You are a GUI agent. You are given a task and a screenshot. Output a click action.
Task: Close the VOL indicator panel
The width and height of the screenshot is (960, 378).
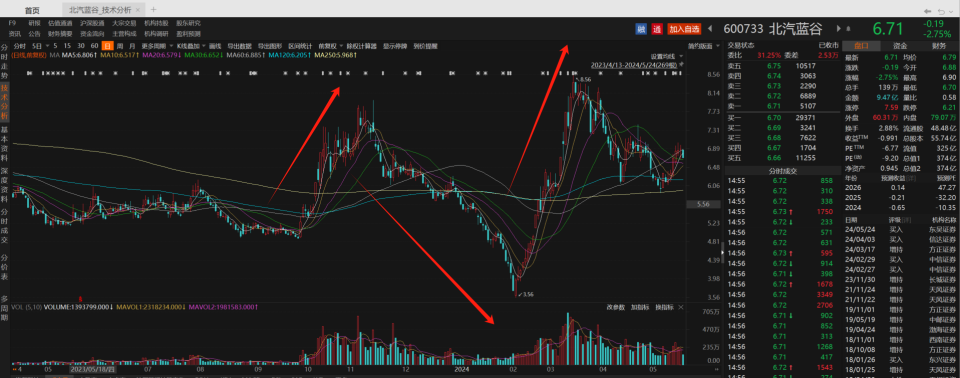click(681, 307)
